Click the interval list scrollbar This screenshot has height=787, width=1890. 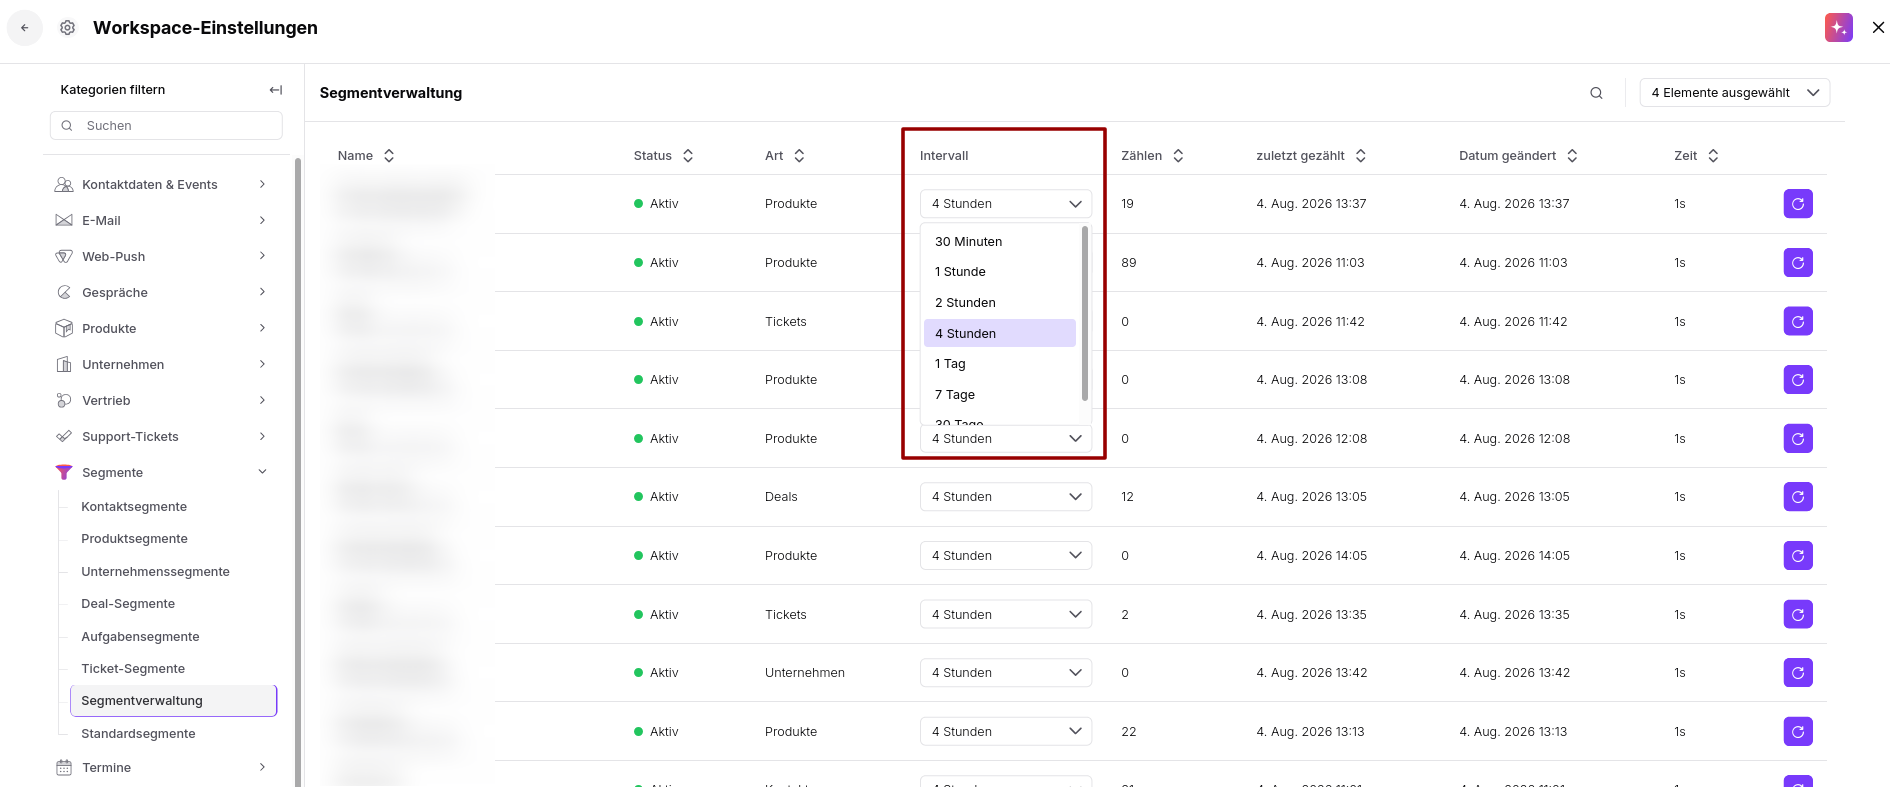click(x=1085, y=313)
